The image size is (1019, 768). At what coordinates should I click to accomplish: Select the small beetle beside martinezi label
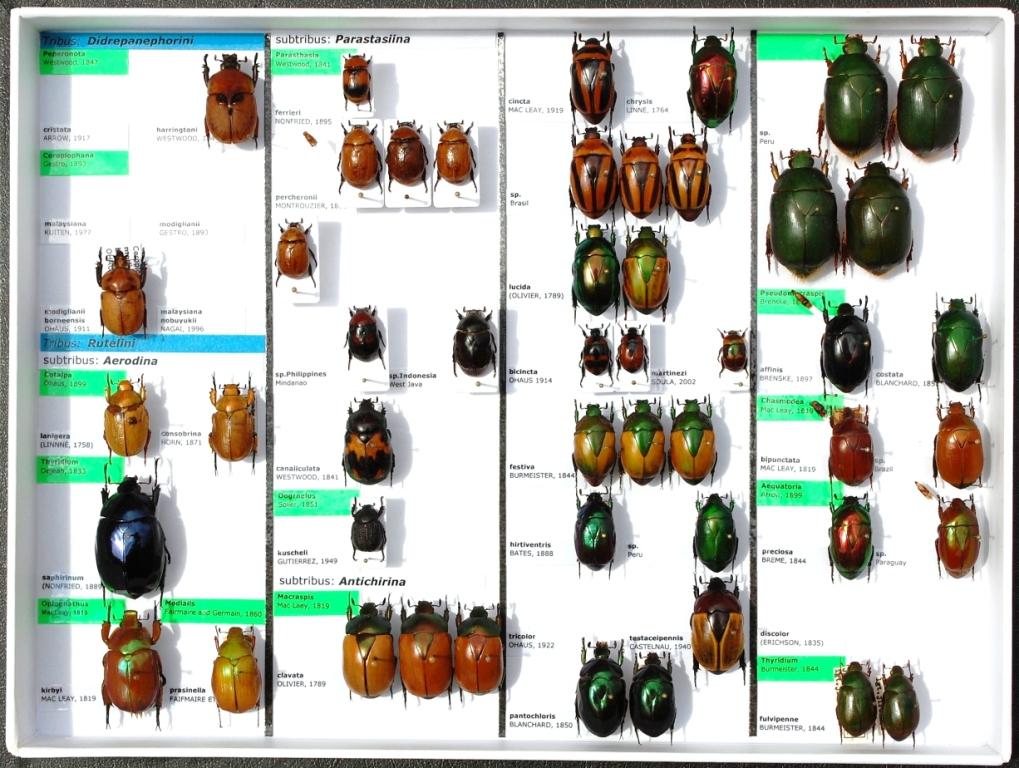click(x=733, y=352)
